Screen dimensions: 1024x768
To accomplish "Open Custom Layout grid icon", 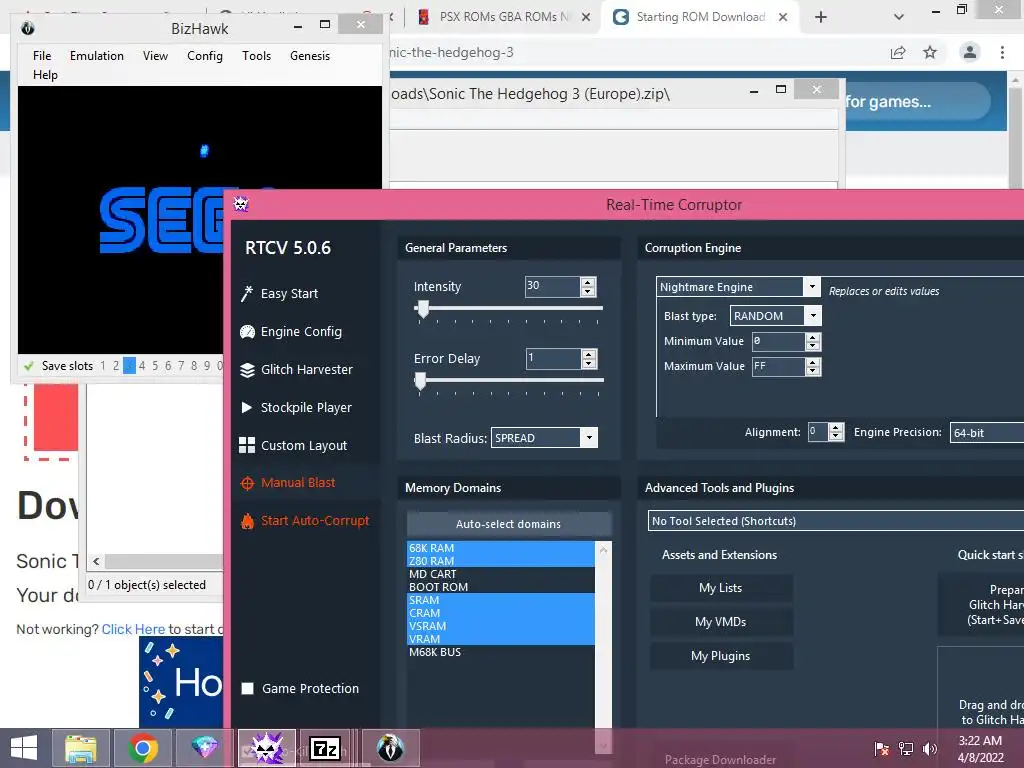I will click(x=247, y=445).
